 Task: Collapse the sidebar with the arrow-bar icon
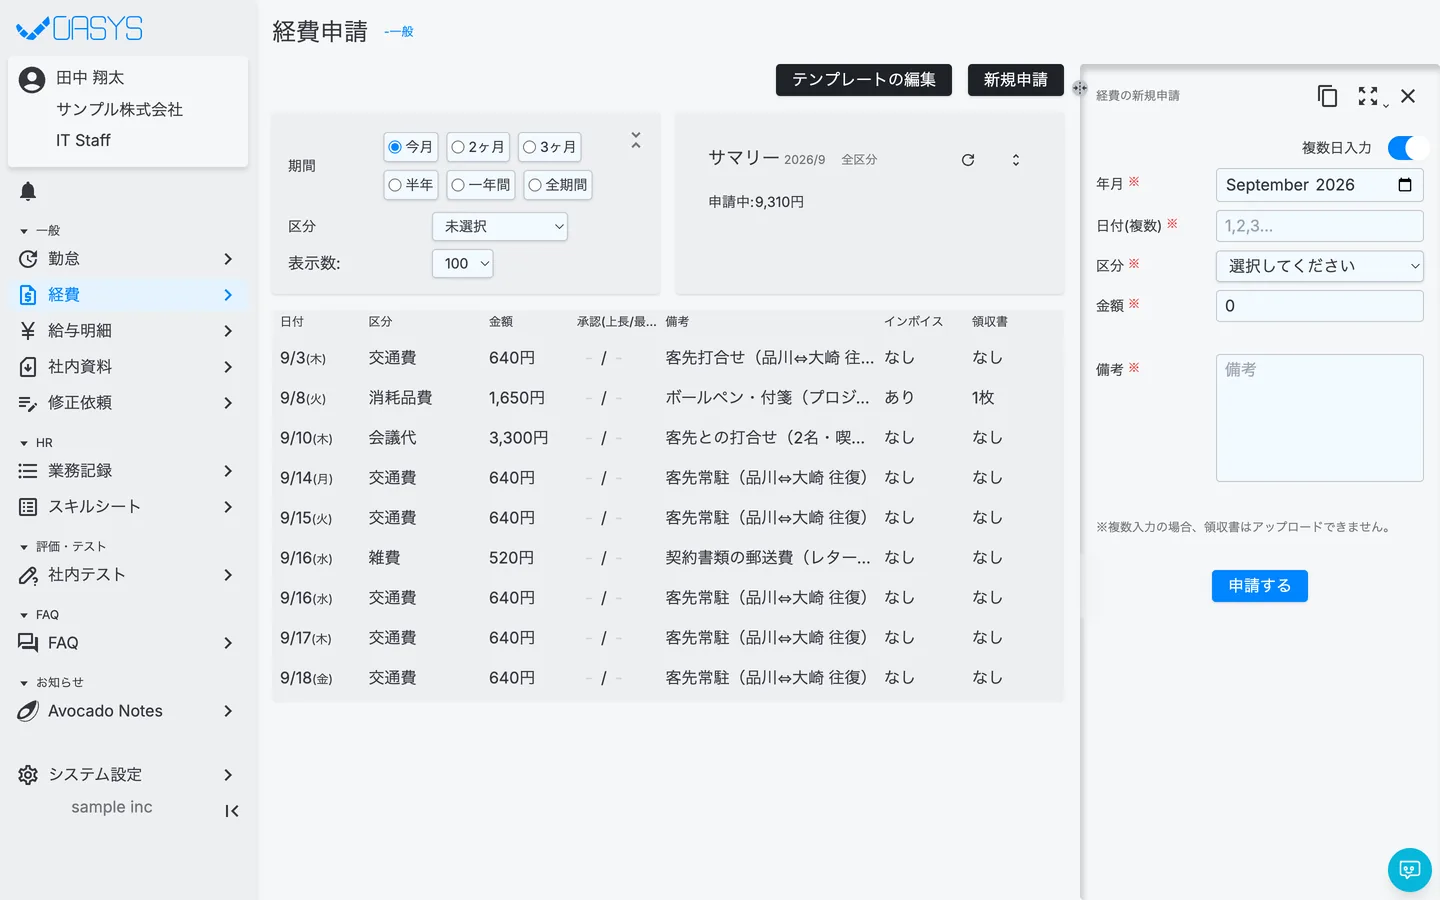231,811
